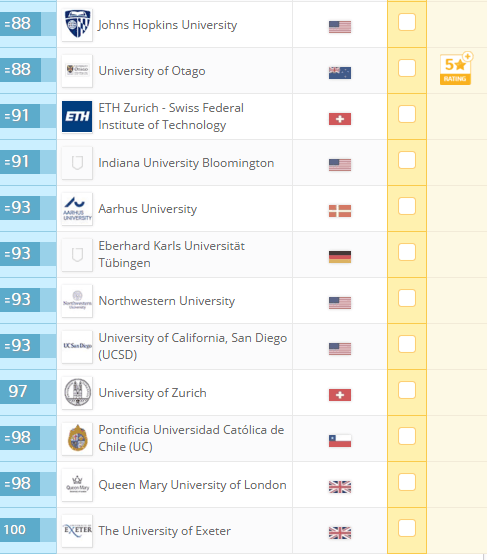Click the ETH Zurich logo icon
This screenshot has width=489, height=560.
(x=77, y=116)
